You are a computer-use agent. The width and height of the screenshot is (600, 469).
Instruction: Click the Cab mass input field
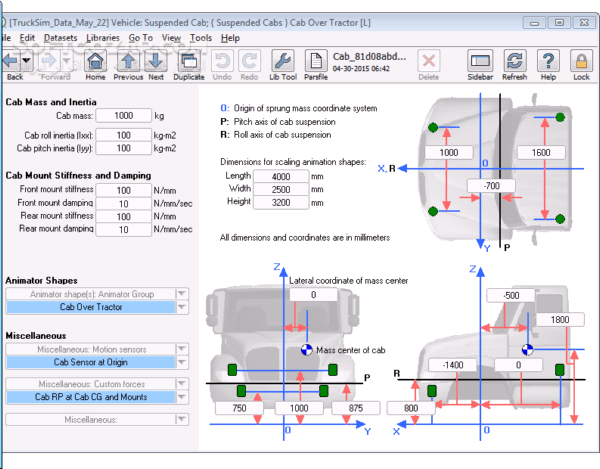(123, 116)
